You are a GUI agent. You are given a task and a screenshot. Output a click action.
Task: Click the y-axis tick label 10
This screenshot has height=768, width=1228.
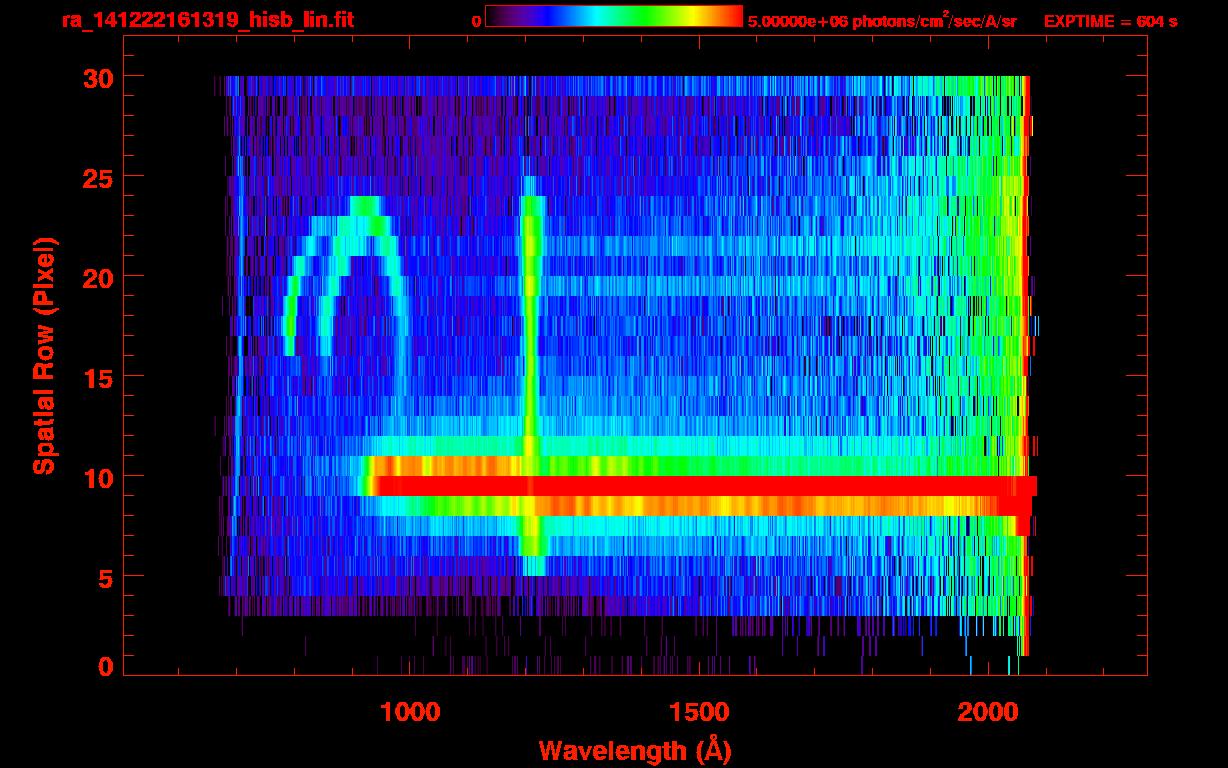[x=97, y=477]
